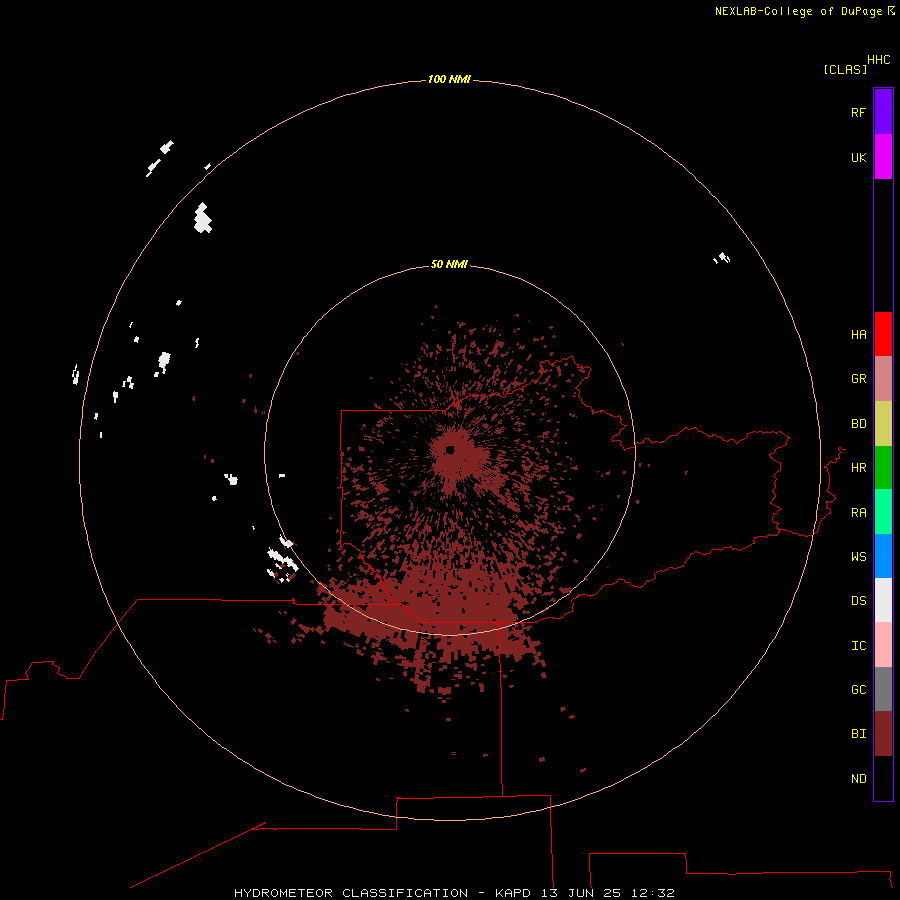Screen dimensions: 900x900
Task: Click the Hydrometeor Classification KAPD title text
Action: (454, 893)
